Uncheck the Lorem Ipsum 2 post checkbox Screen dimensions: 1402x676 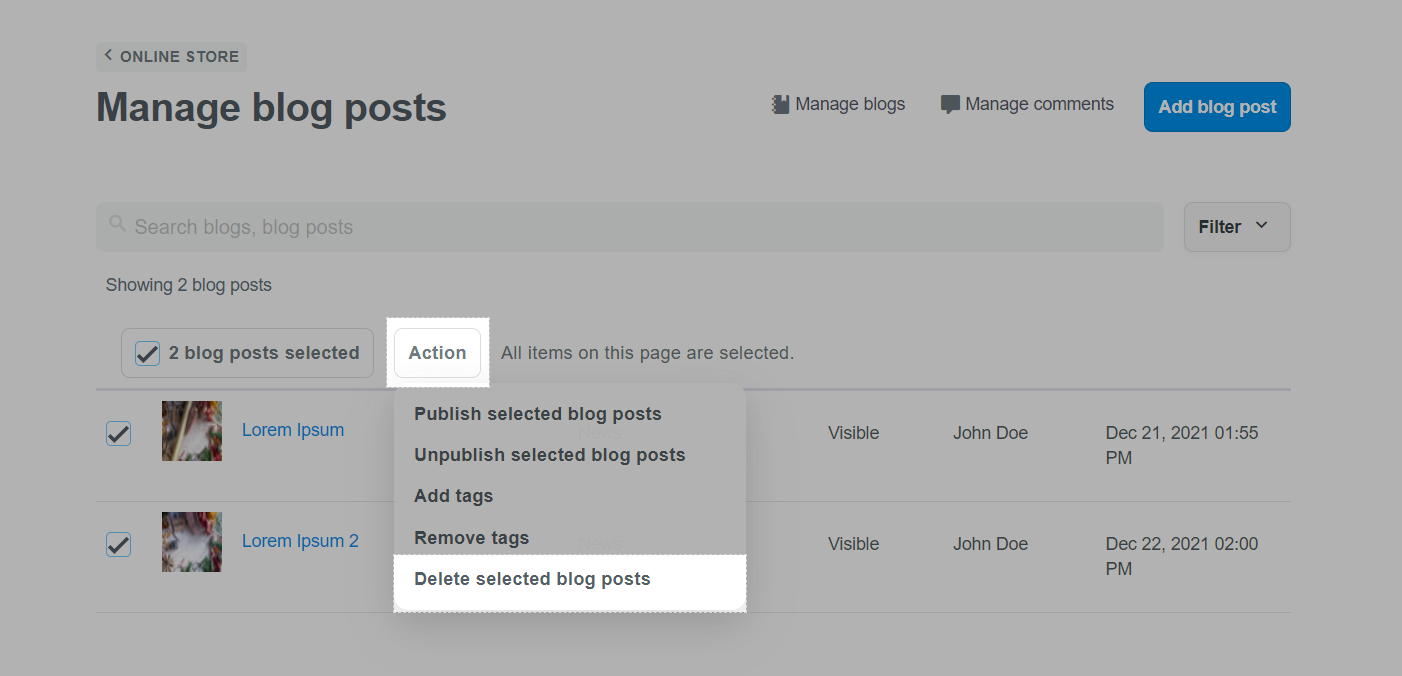pyautogui.click(x=118, y=544)
